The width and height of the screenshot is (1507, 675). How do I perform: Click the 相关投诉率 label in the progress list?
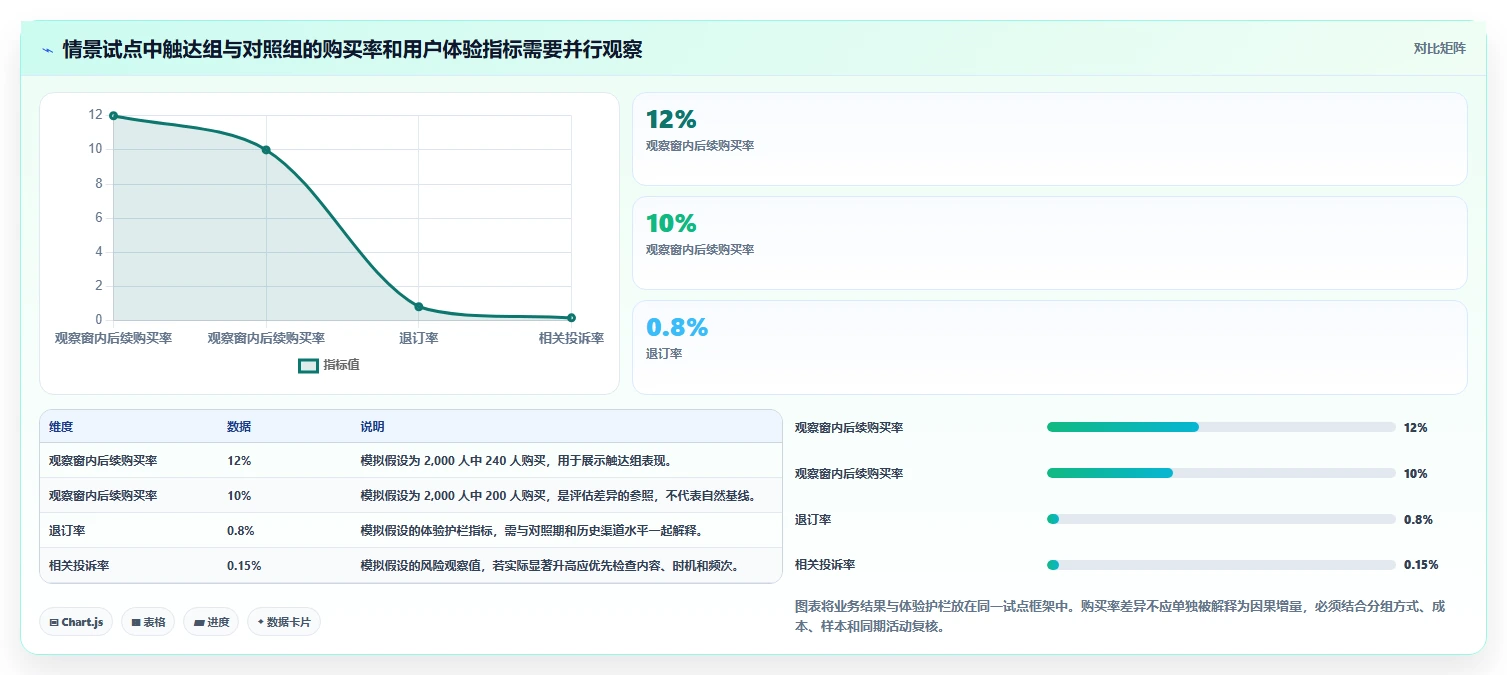(825, 565)
